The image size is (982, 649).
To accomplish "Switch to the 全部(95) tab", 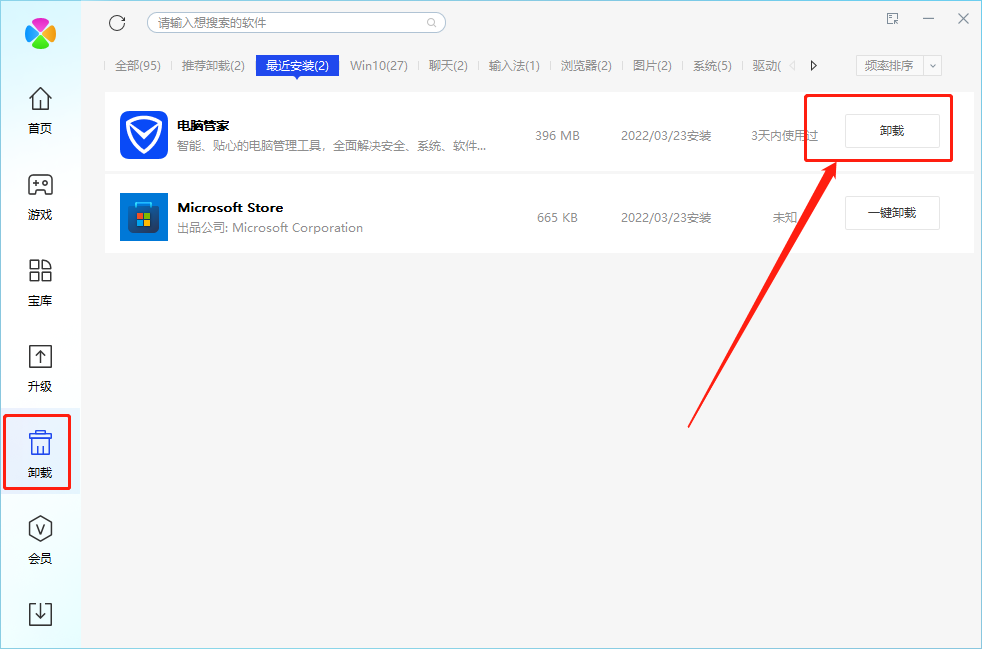I will [x=138, y=66].
